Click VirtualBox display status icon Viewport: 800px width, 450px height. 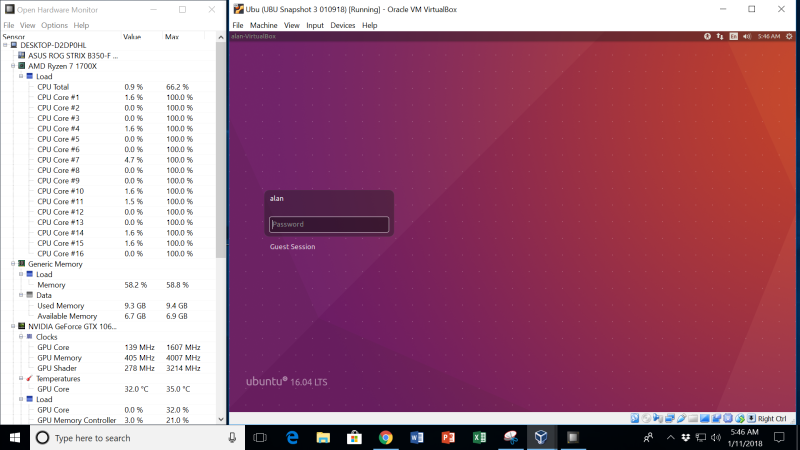coord(705,418)
